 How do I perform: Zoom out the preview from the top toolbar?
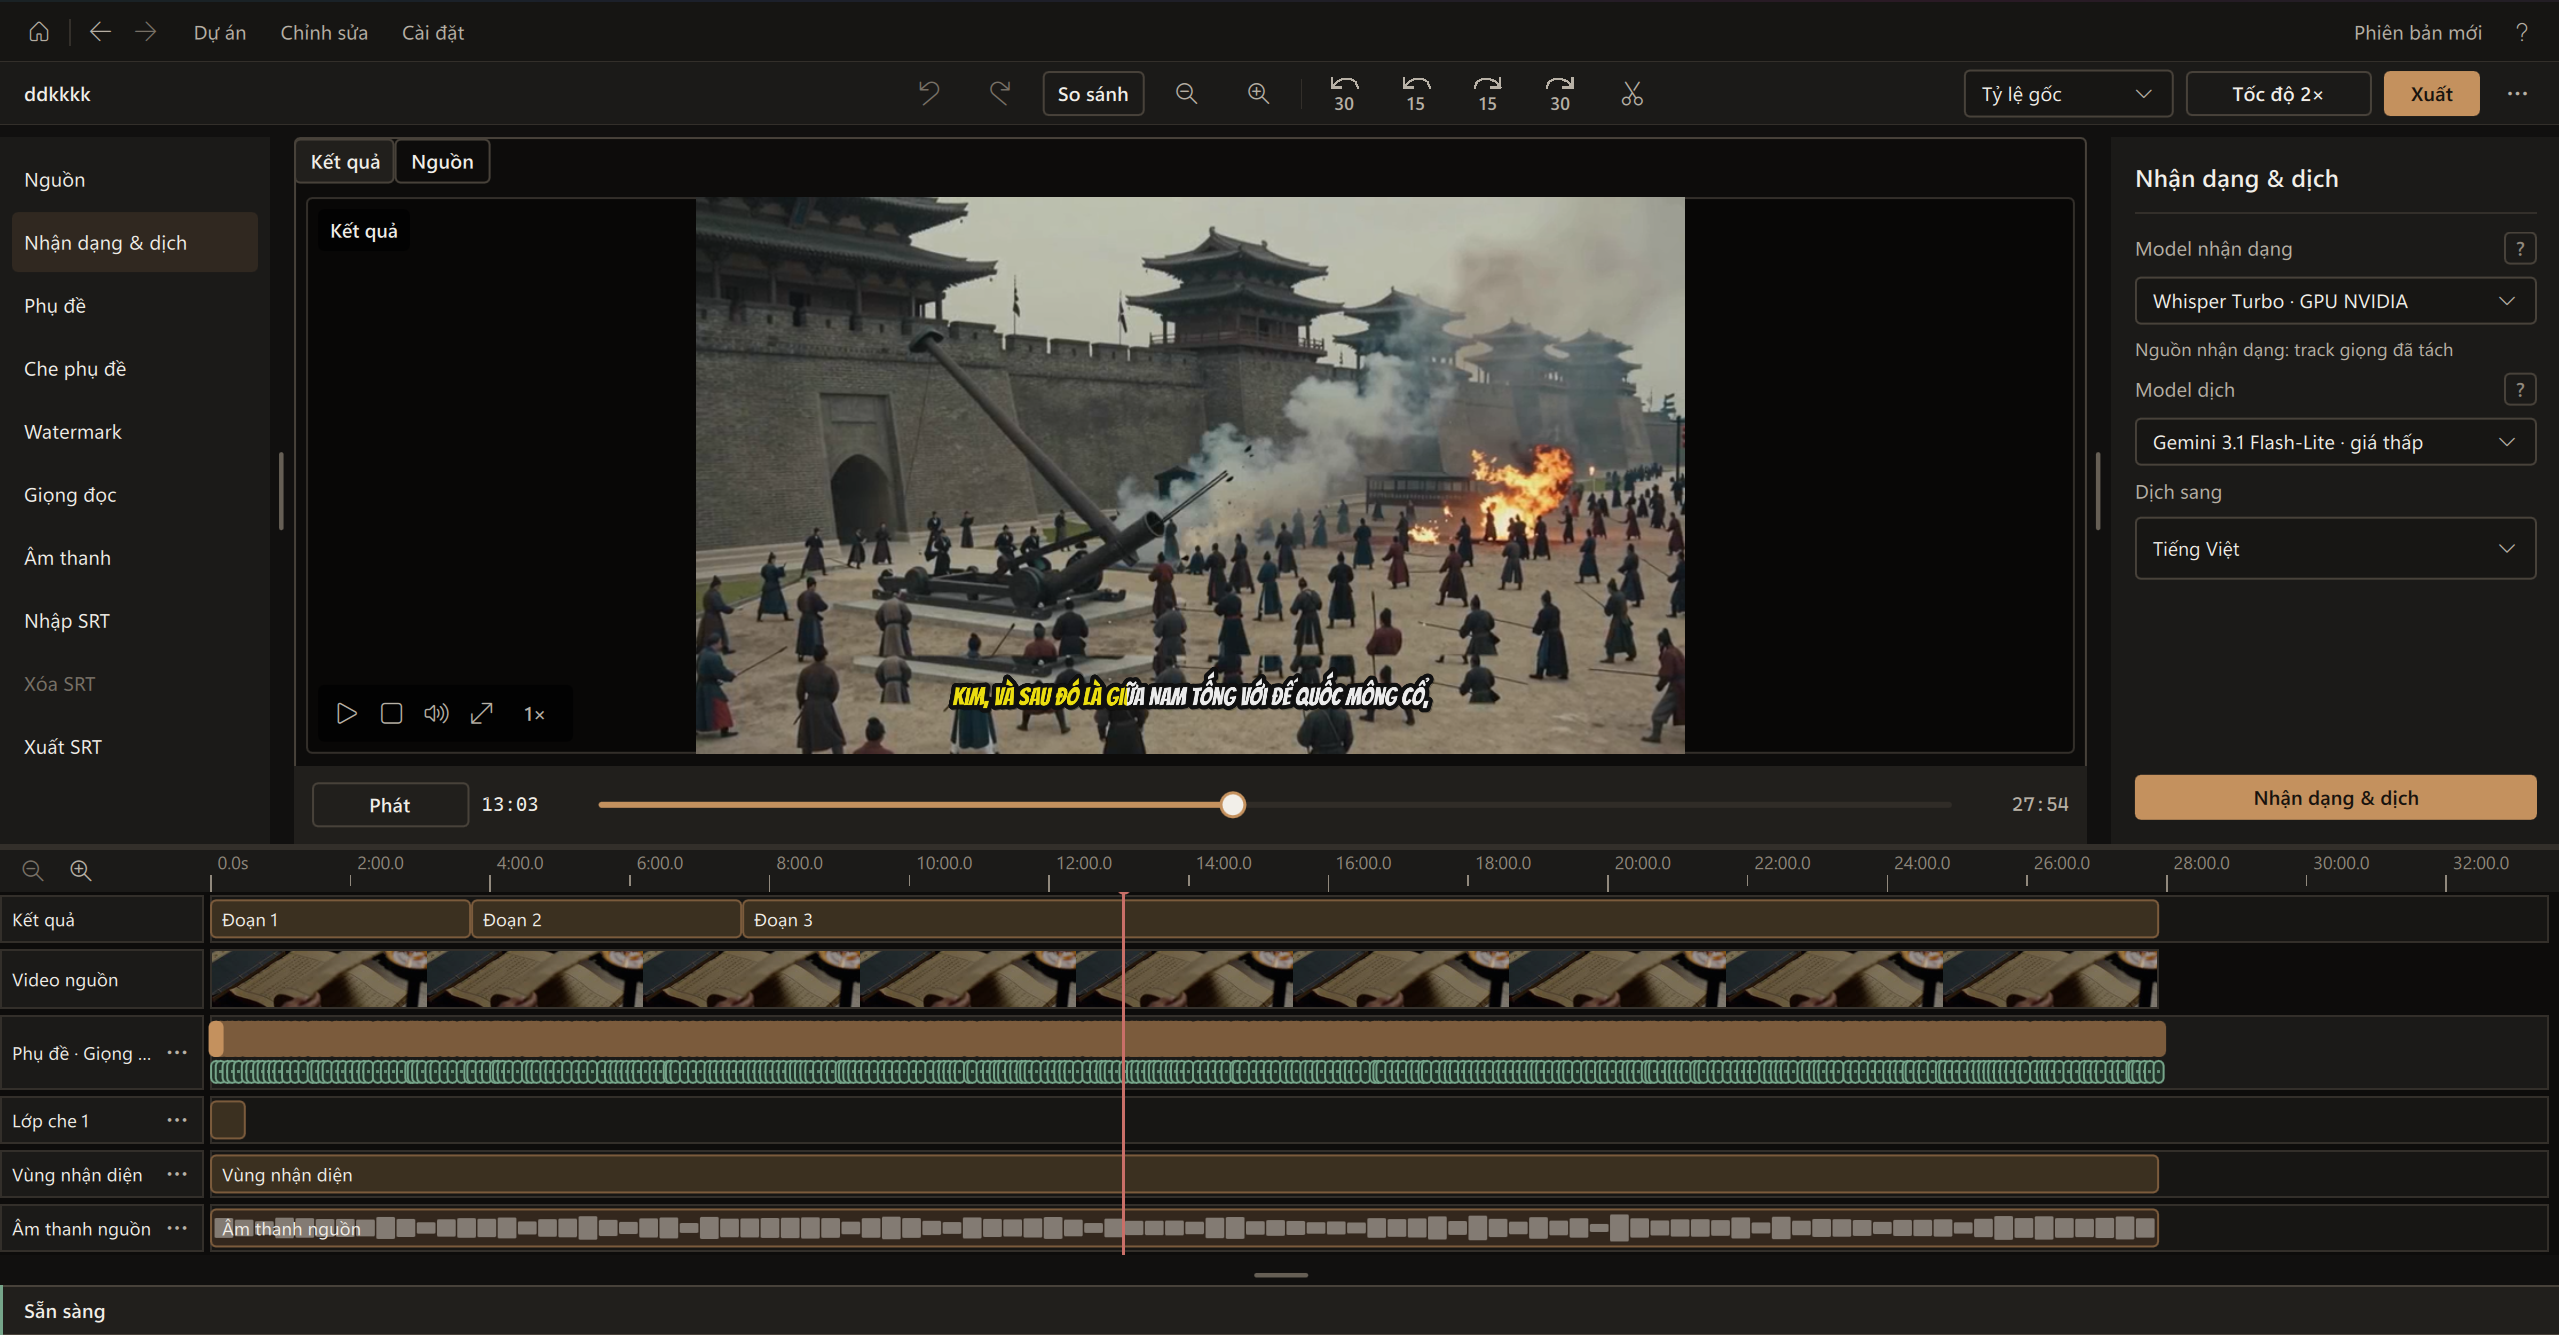click(1187, 93)
